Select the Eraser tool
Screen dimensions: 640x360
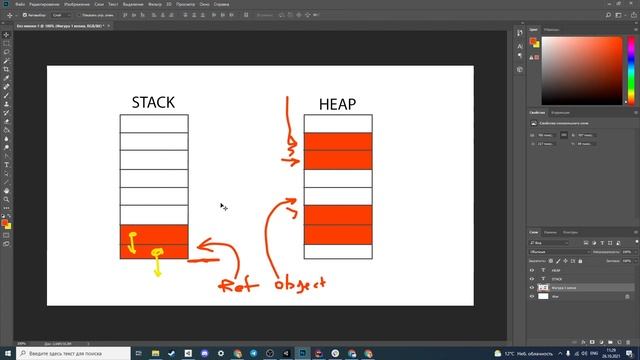click(6, 121)
